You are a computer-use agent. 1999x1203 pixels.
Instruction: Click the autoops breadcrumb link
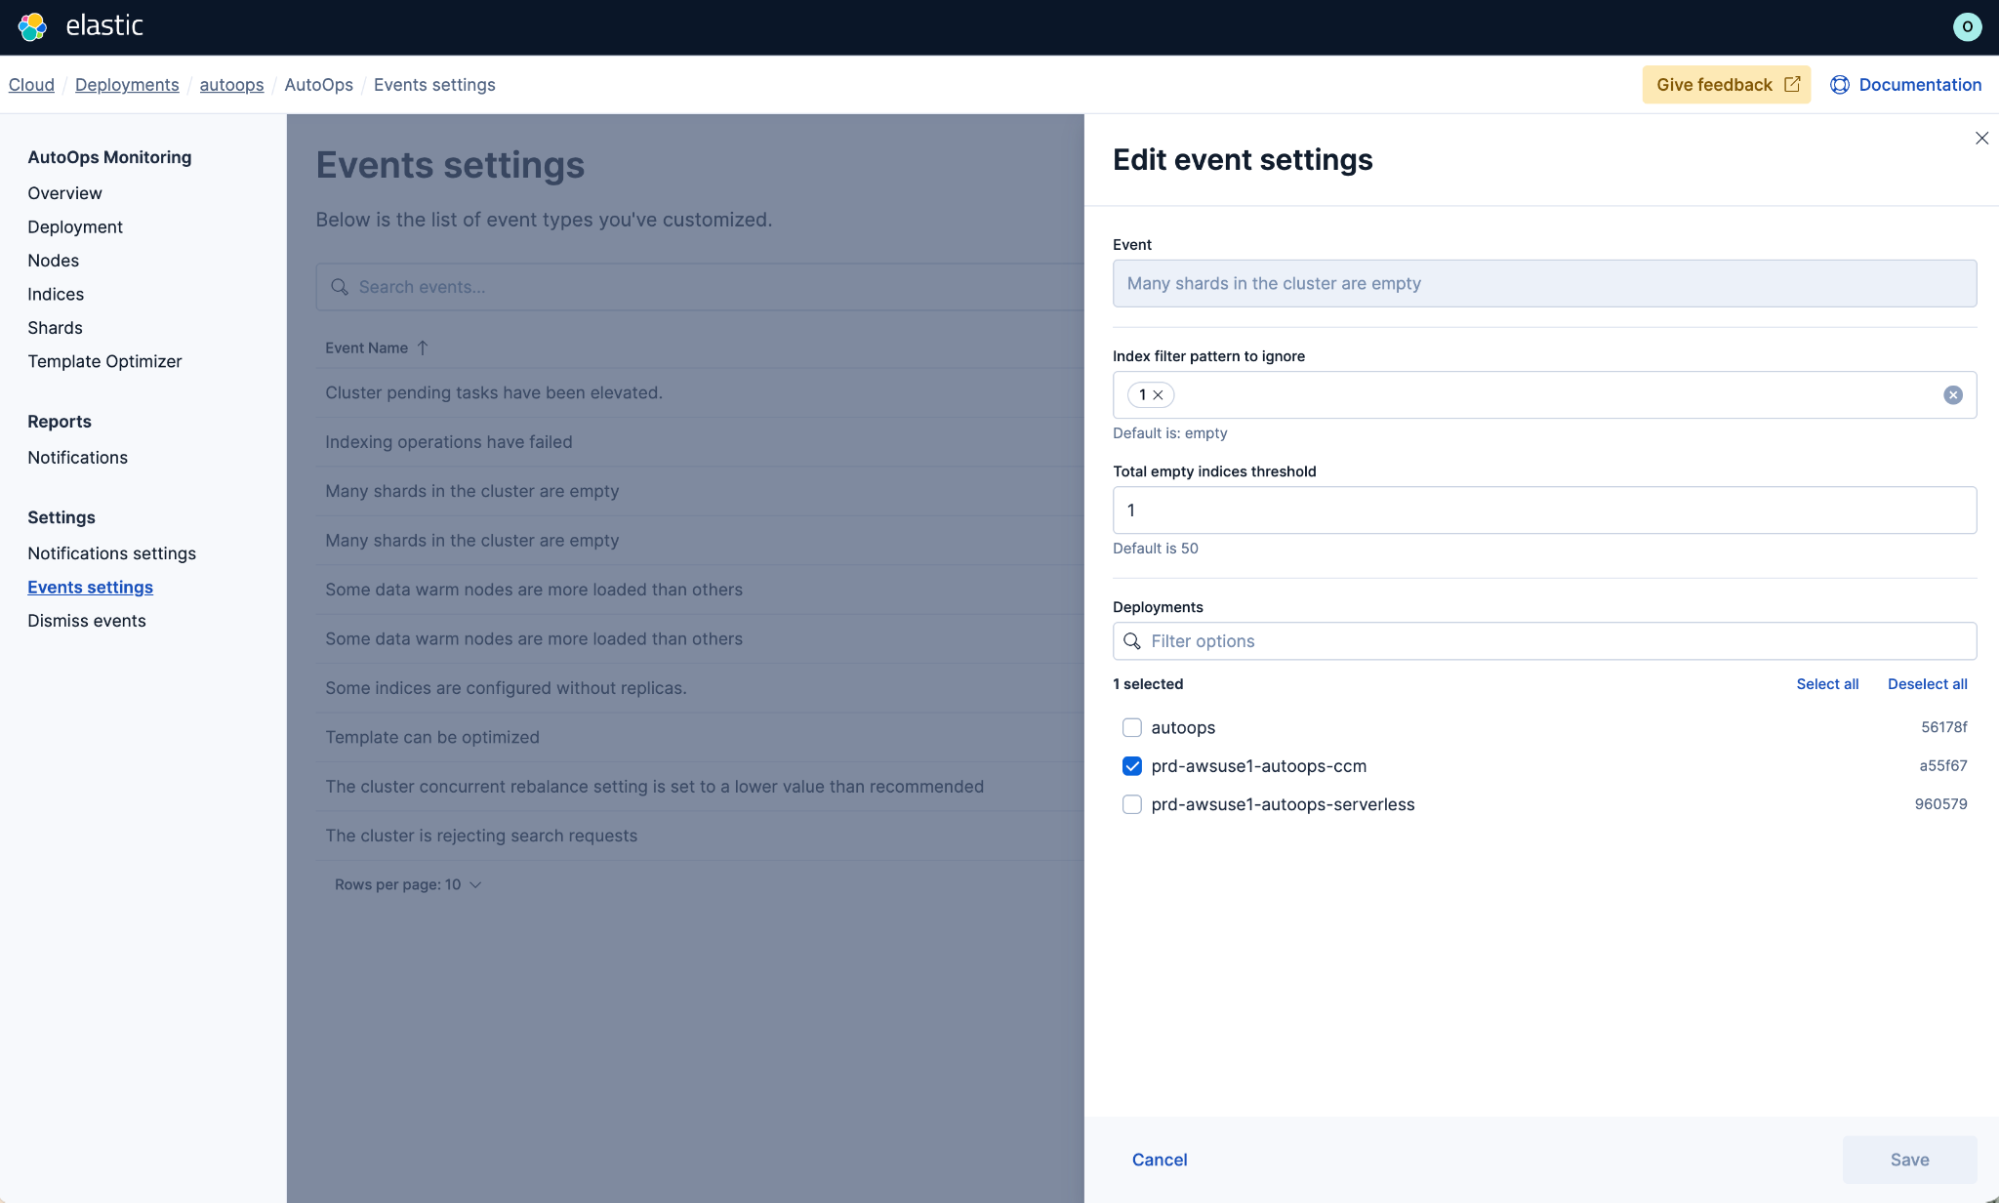tap(232, 85)
